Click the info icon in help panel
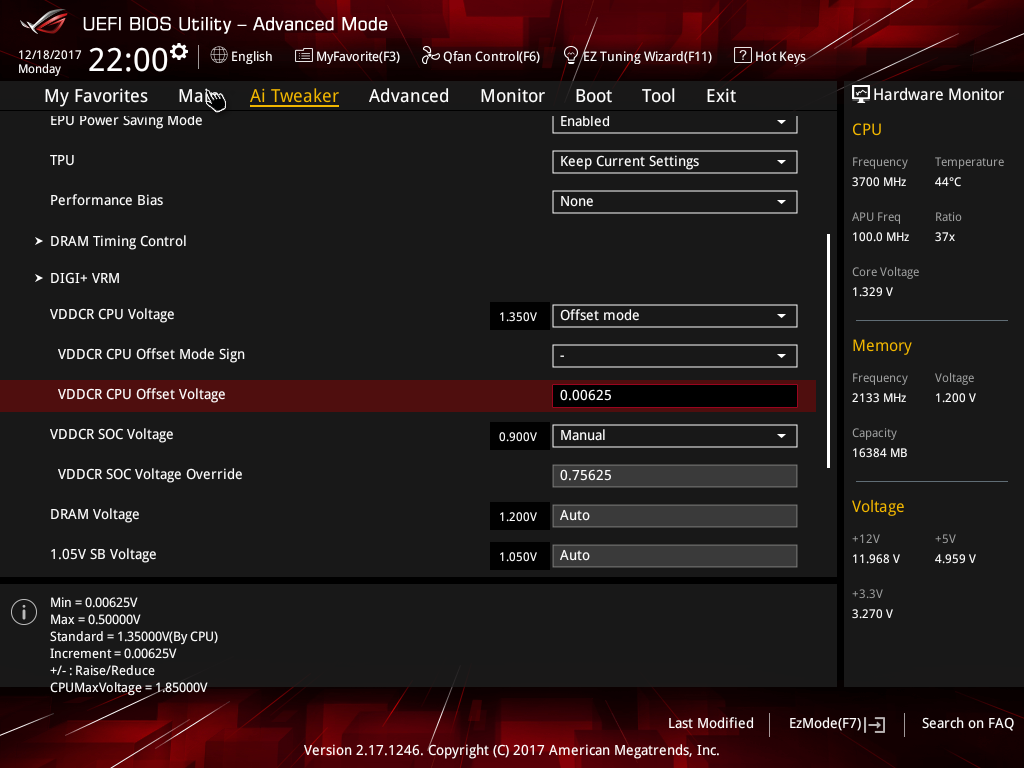 (24, 612)
